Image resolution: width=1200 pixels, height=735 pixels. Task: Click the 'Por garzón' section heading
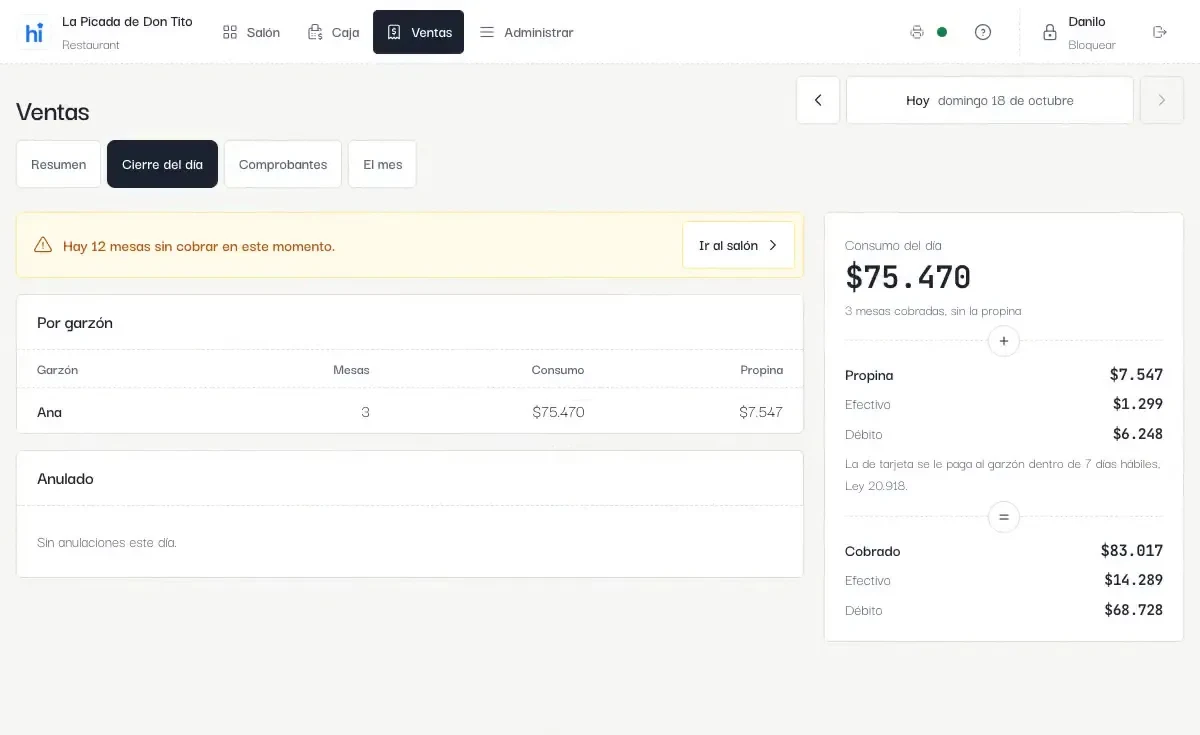coord(75,323)
